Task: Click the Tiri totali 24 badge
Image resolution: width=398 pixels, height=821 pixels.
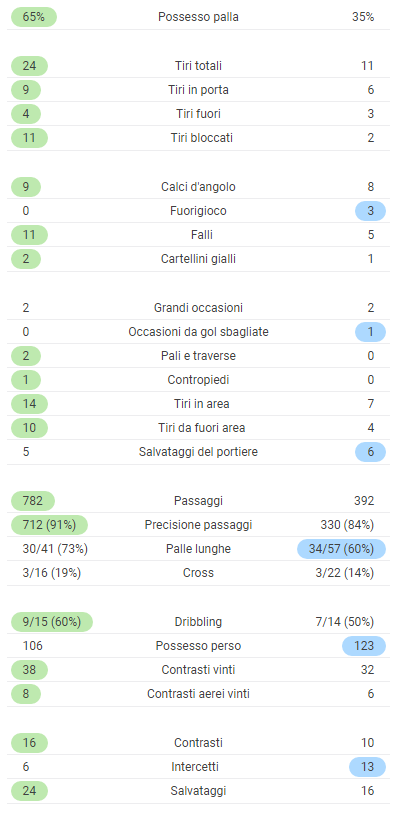Action: point(29,65)
